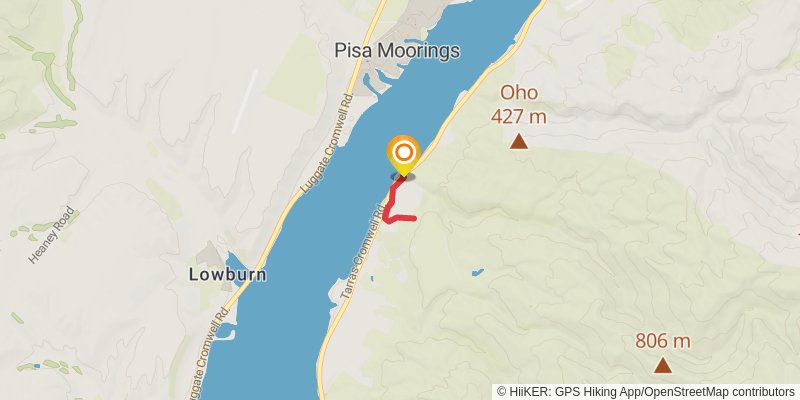Click the Pisa Moorings marina canals

point(380,79)
